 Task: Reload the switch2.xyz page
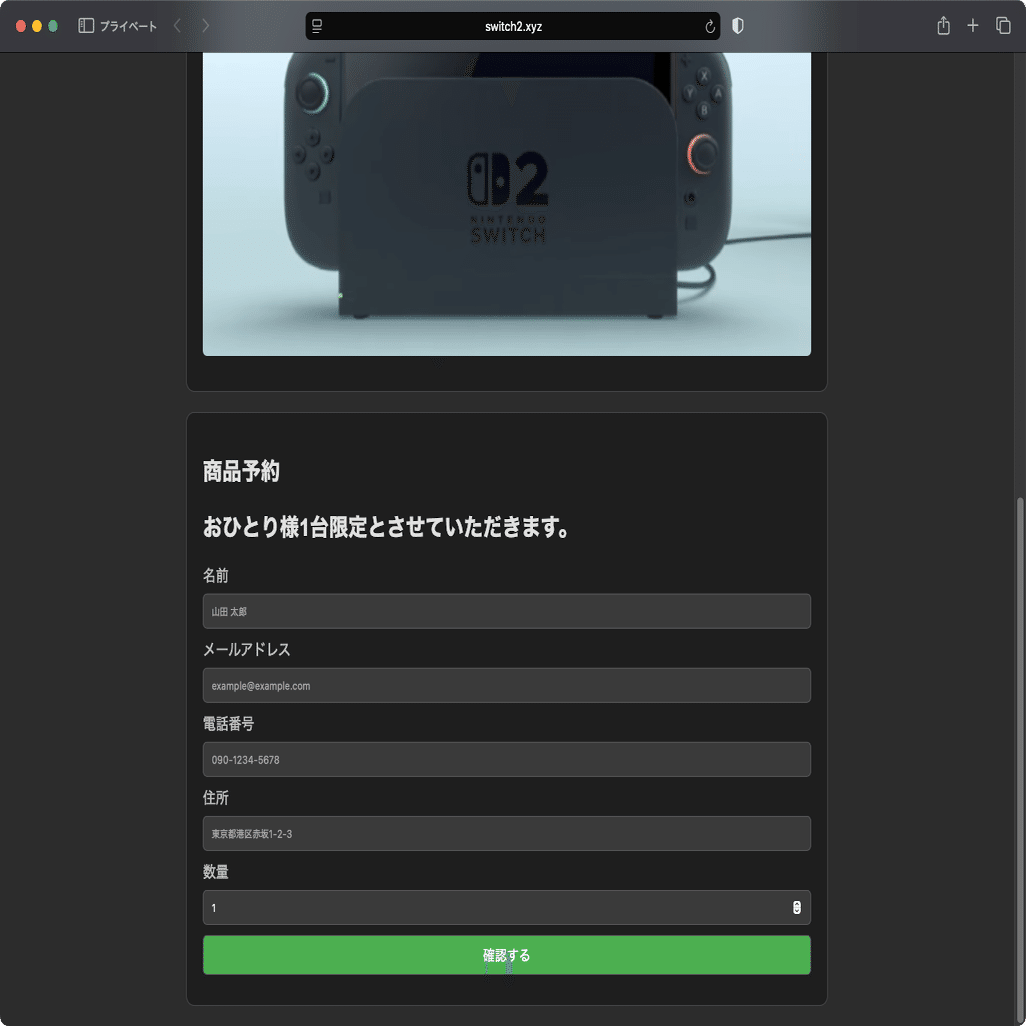[710, 26]
